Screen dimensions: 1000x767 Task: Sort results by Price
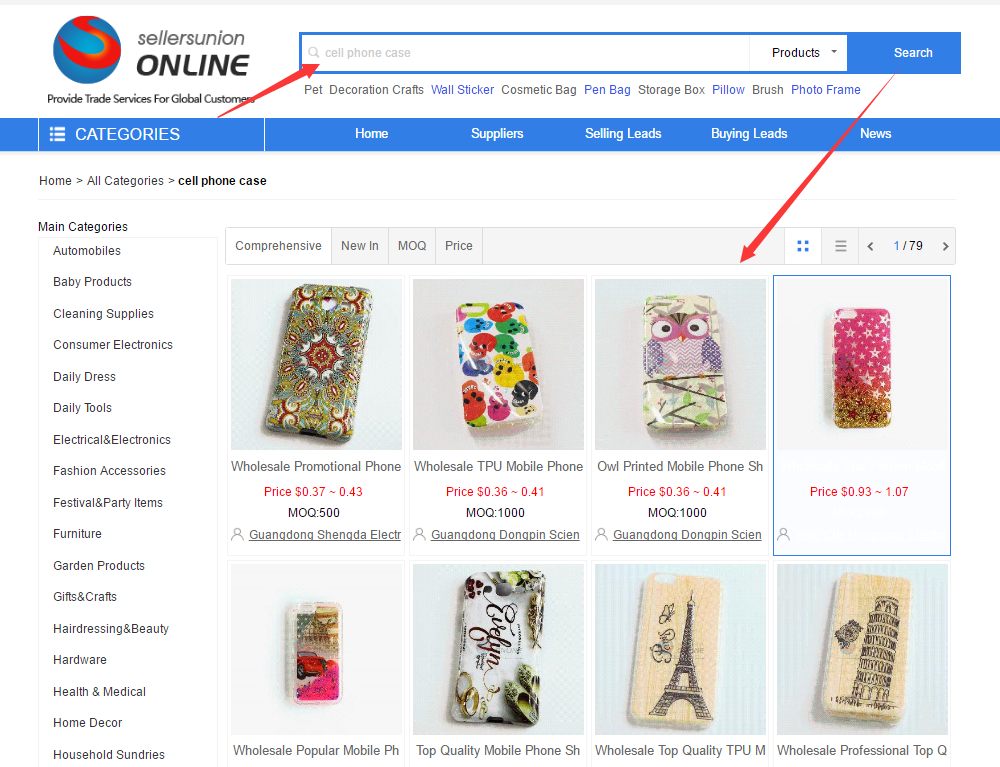pyautogui.click(x=458, y=245)
